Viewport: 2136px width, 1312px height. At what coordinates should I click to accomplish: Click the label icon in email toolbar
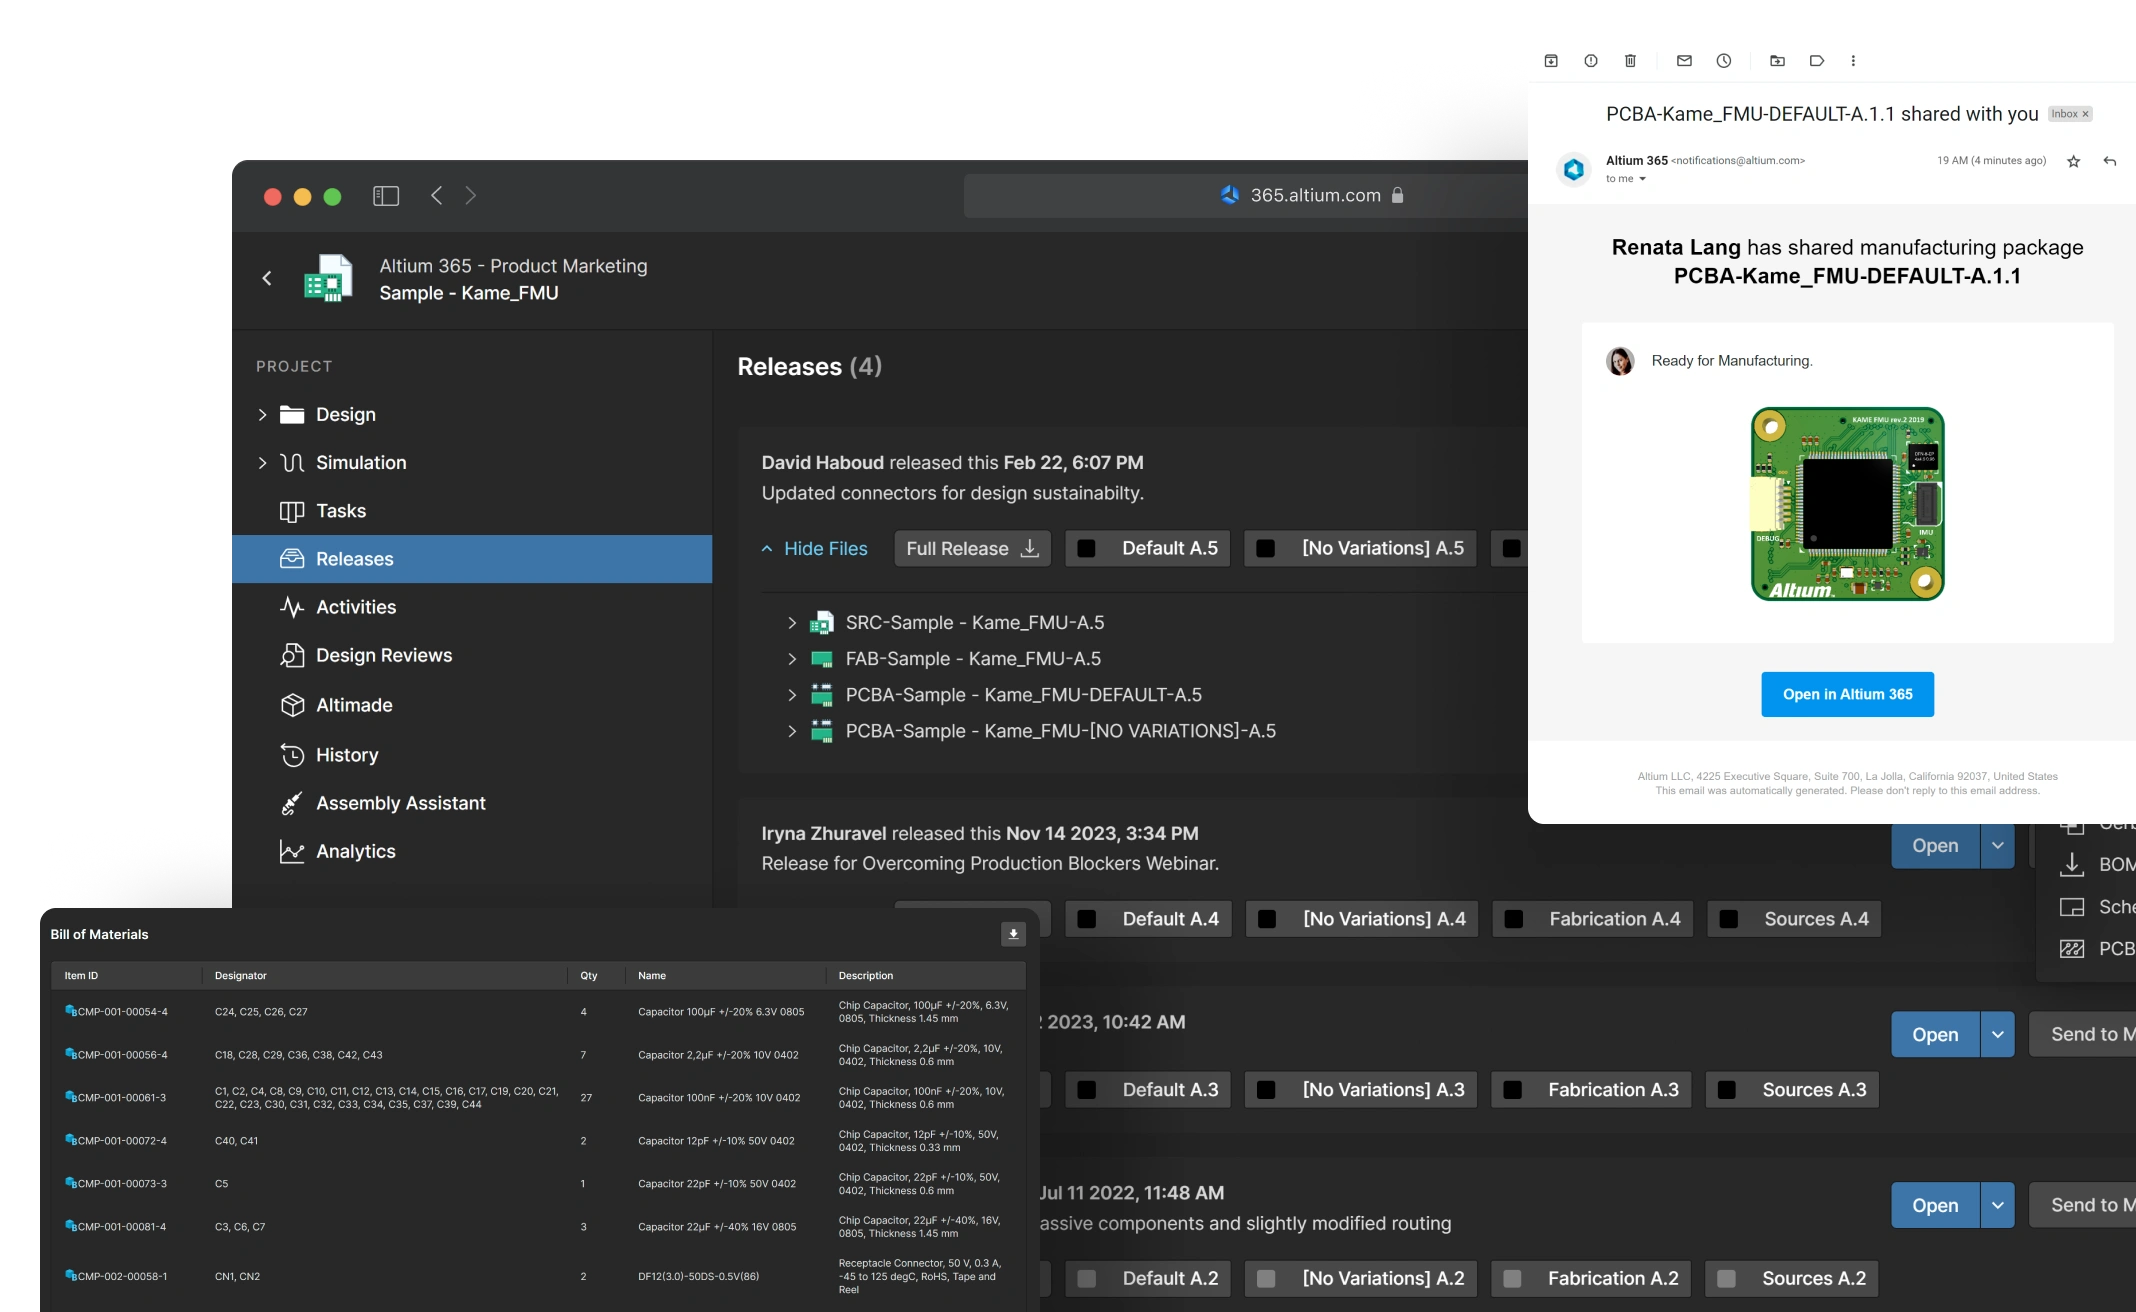coord(1817,61)
